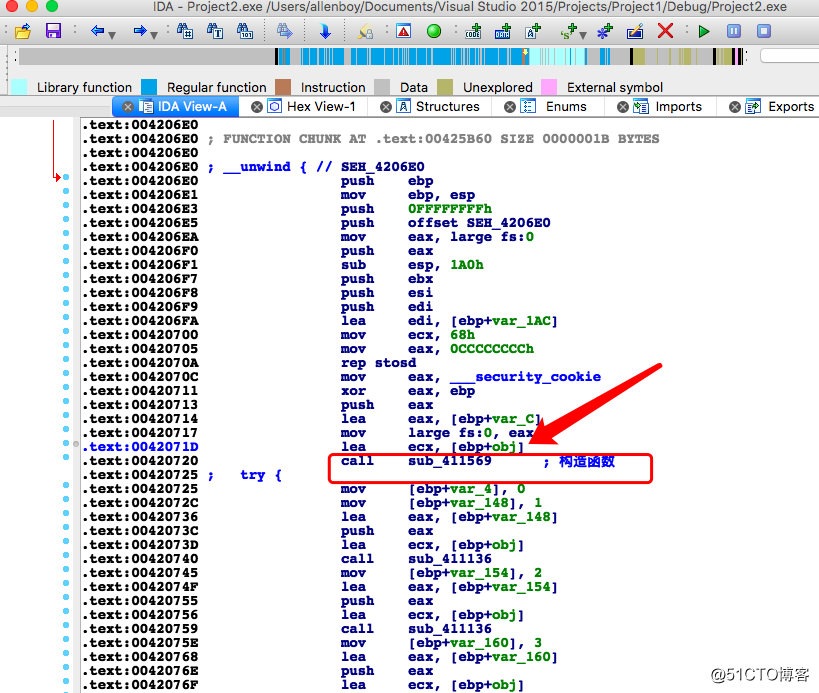Click the binoculars text search icon
This screenshot has height=693, width=819.
pos(215,31)
